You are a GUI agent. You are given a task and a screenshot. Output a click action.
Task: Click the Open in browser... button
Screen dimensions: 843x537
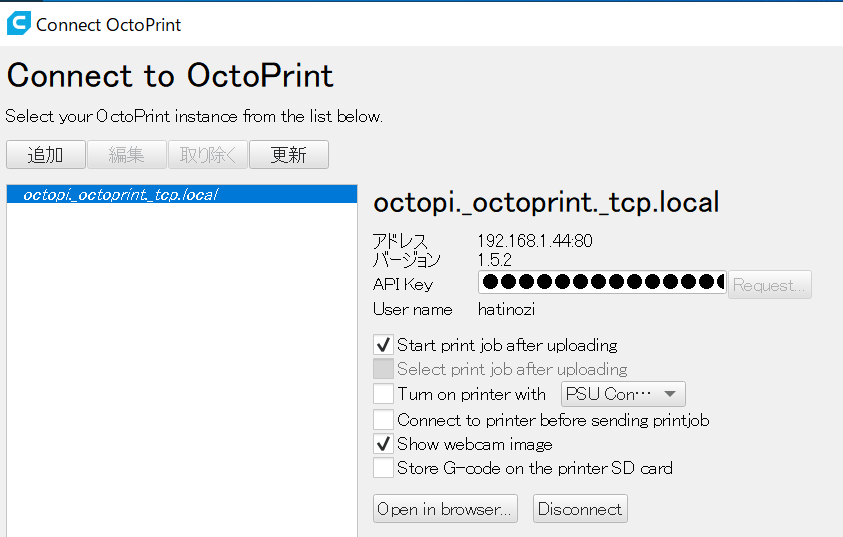pyautogui.click(x=445, y=509)
